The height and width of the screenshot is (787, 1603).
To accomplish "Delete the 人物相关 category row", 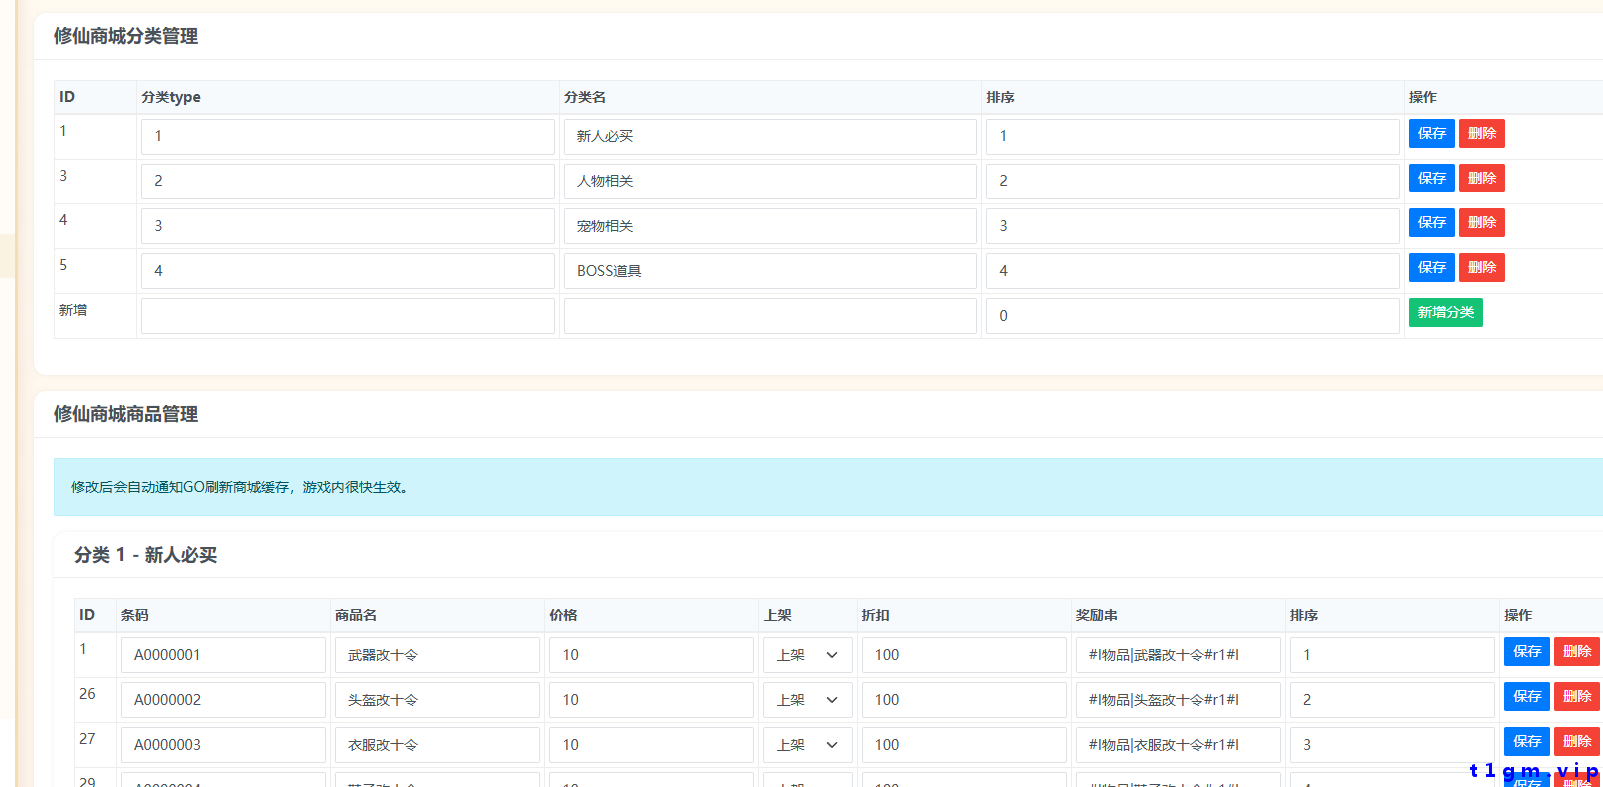I will (1481, 178).
